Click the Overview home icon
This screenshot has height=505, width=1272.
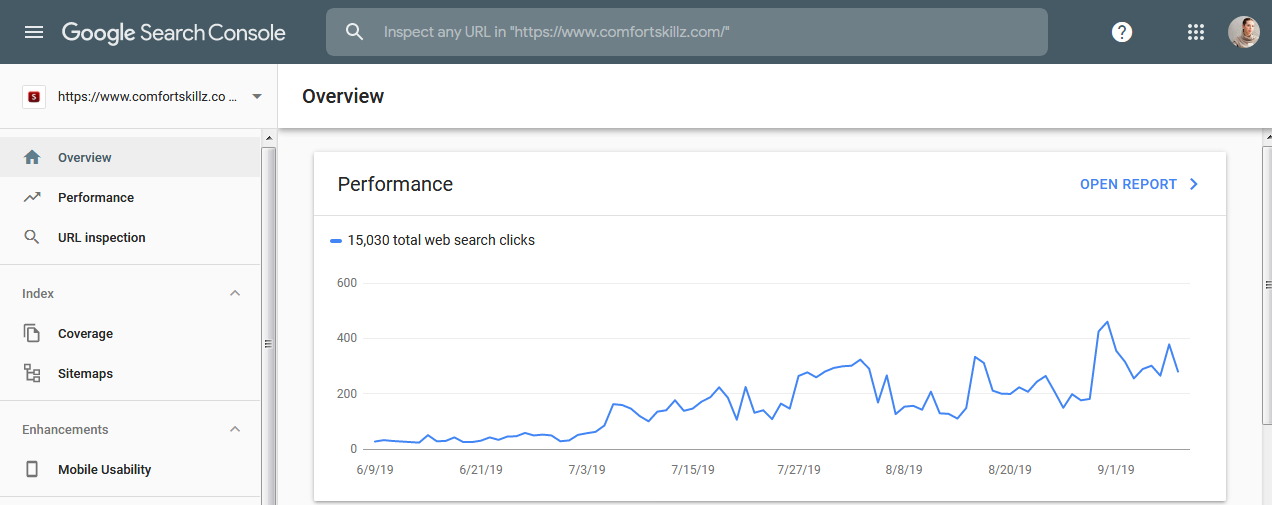pos(32,157)
